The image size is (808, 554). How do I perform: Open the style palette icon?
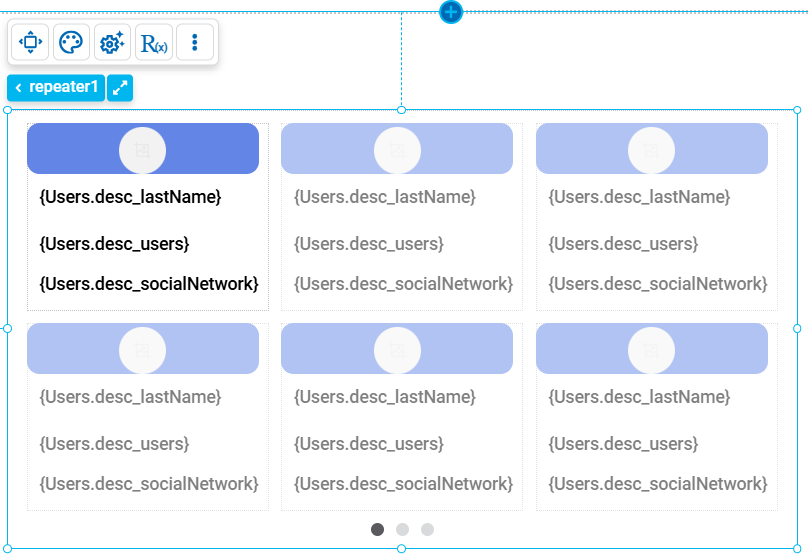71,43
